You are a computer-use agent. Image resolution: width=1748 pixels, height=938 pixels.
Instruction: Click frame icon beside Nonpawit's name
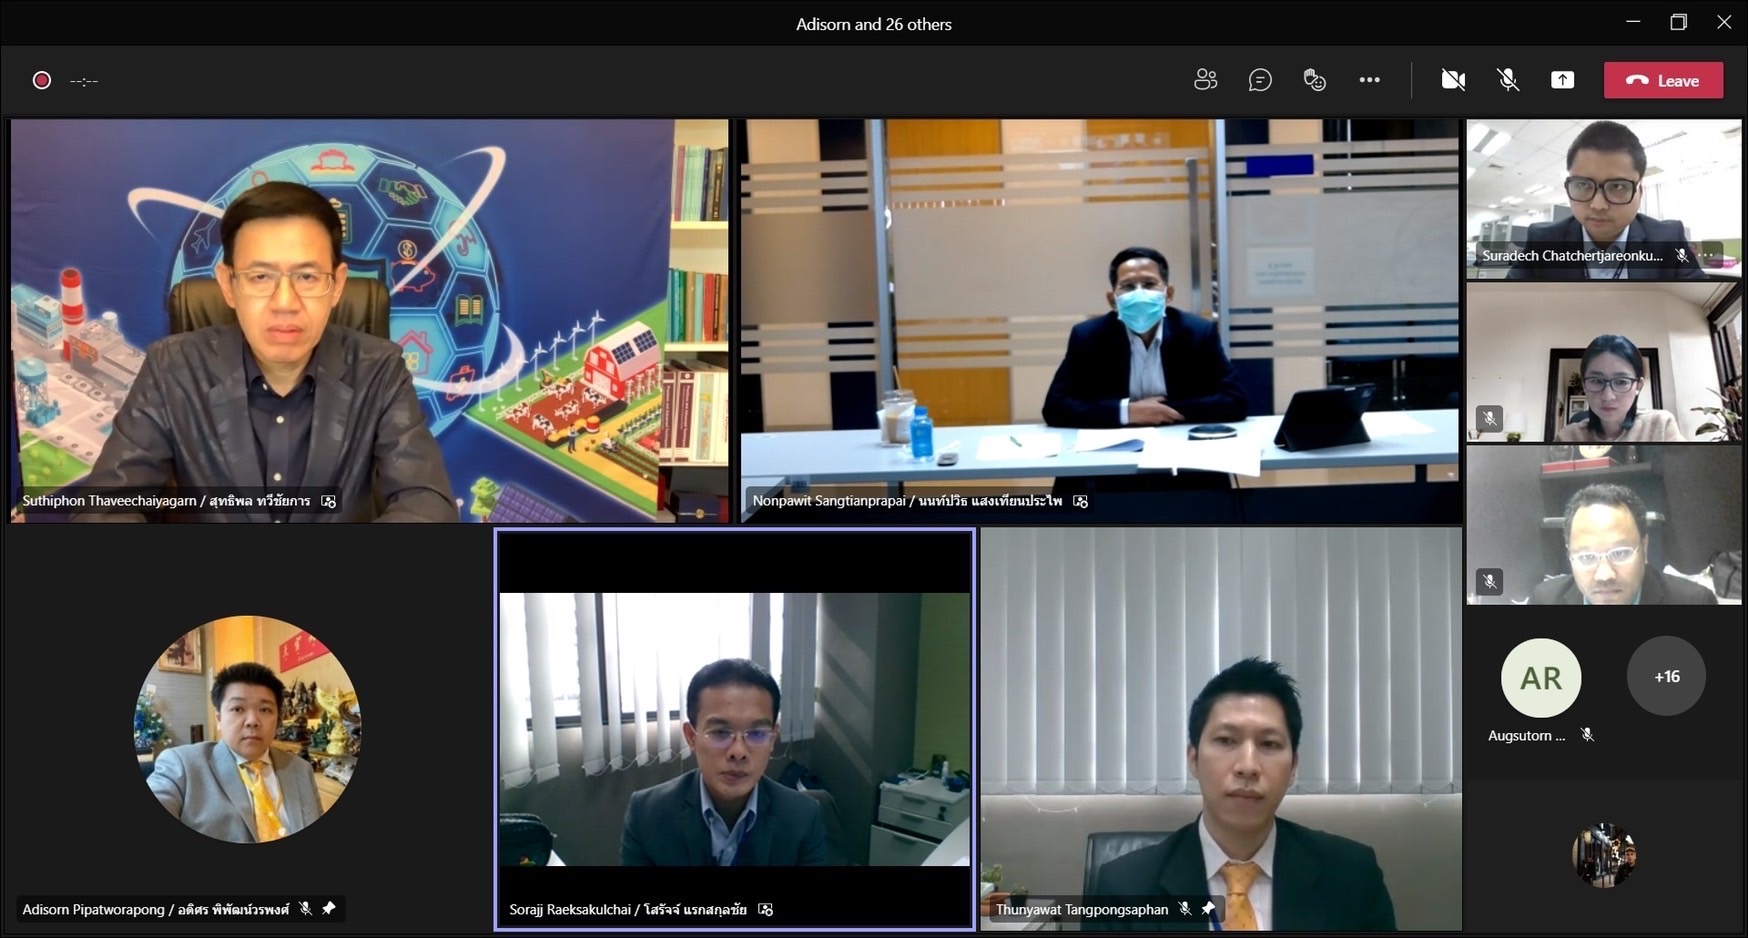1081,501
